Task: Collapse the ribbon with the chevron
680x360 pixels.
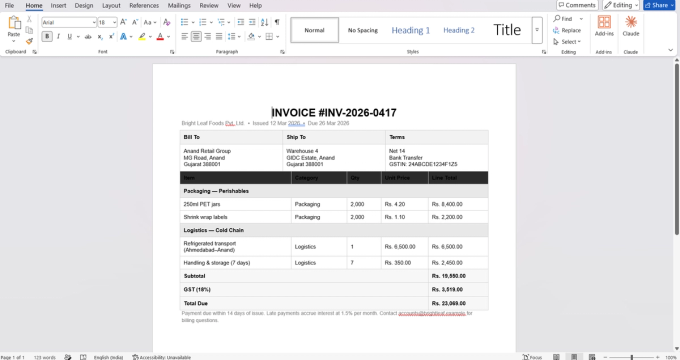Action: [x=670, y=51]
